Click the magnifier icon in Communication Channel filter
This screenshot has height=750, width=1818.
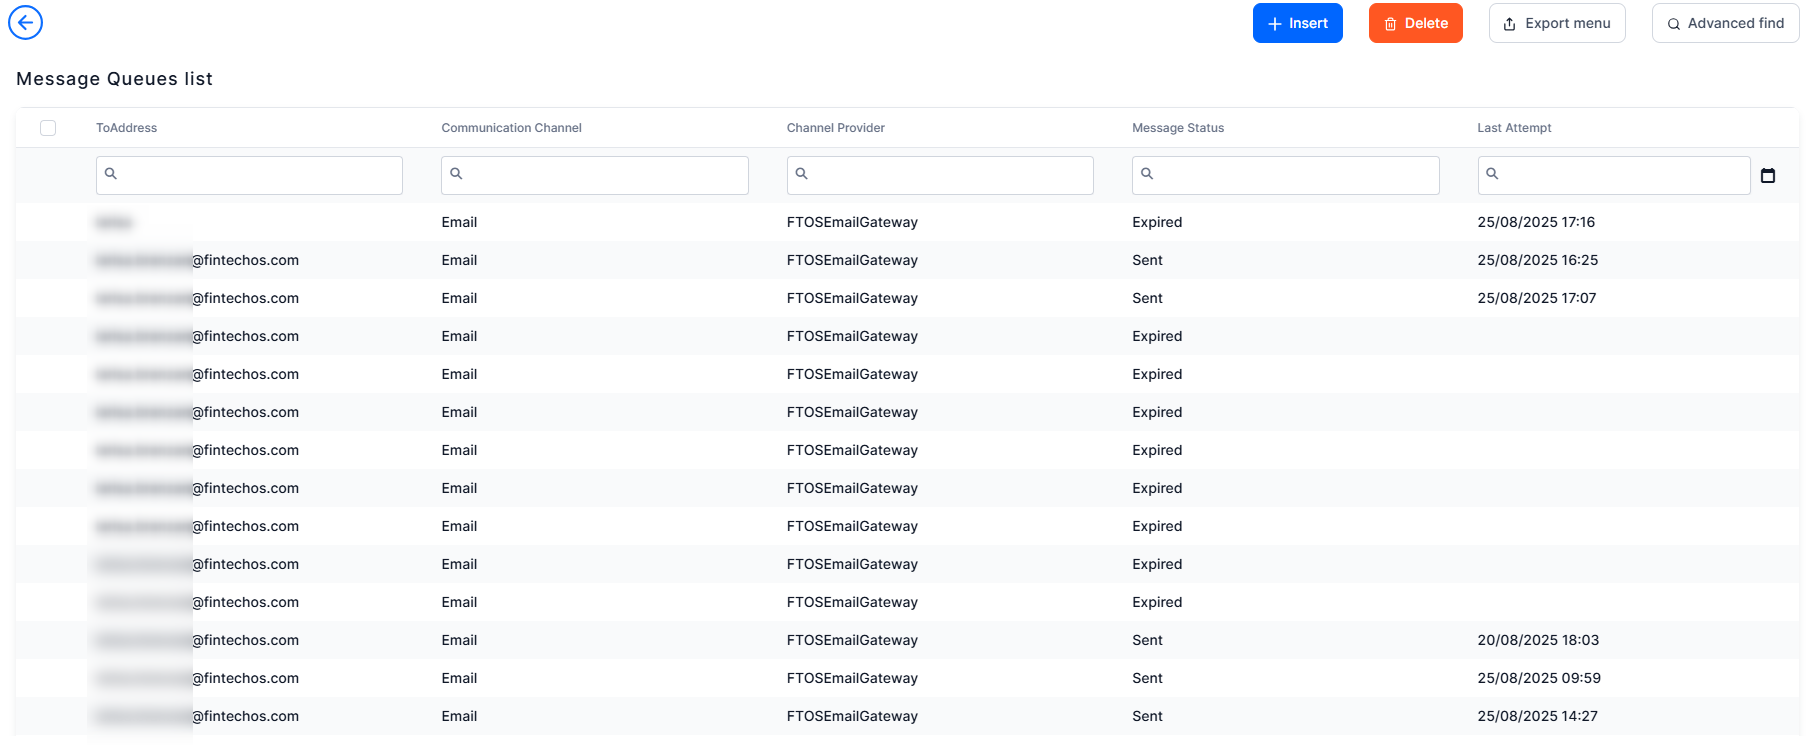tap(456, 174)
